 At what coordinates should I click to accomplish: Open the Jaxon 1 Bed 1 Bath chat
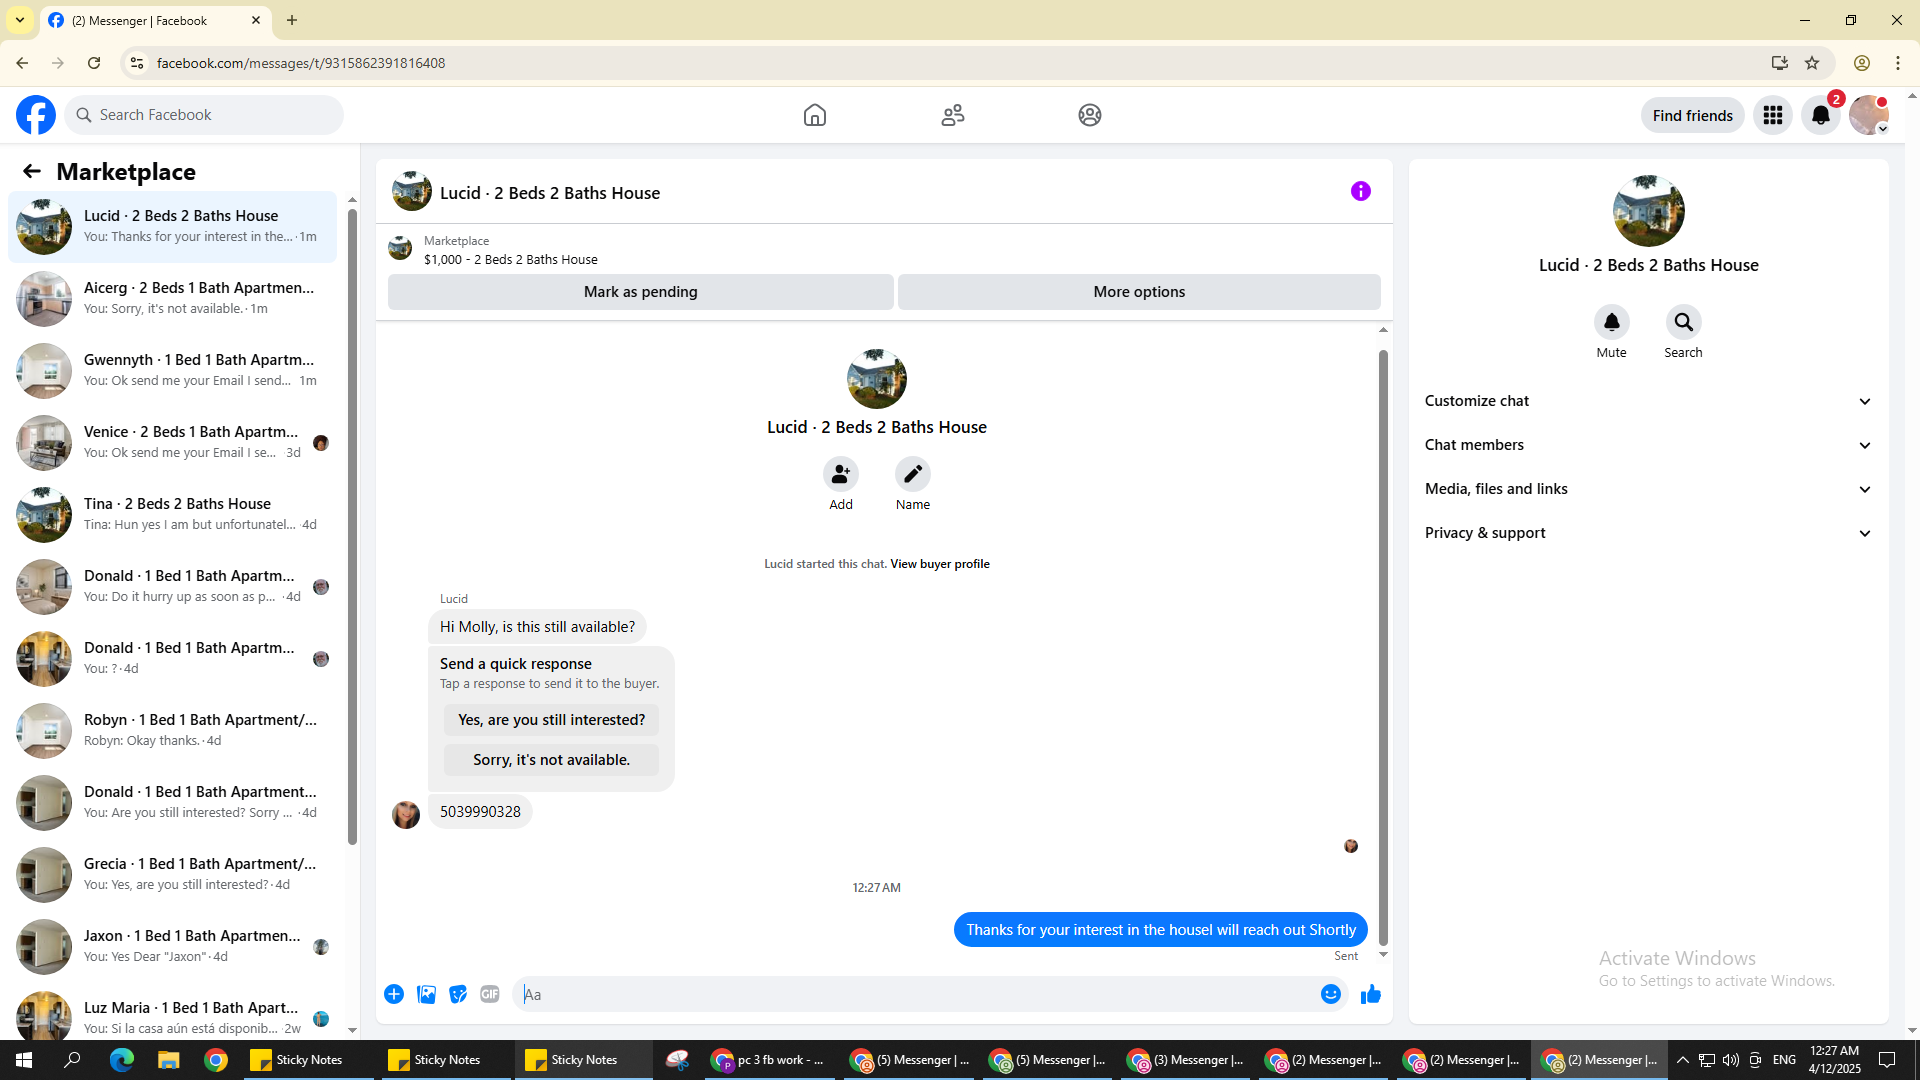pyautogui.click(x=173, y=947)
